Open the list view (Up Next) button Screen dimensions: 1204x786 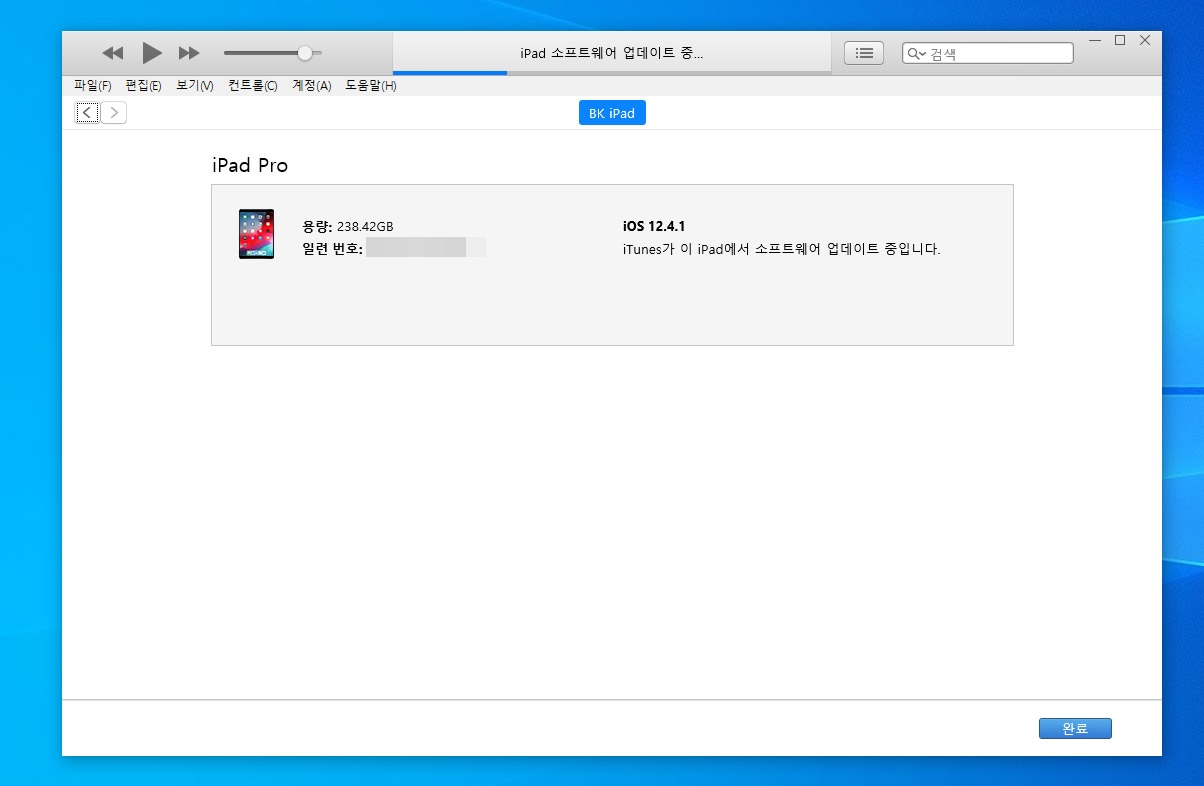click(x=864, y=53)
